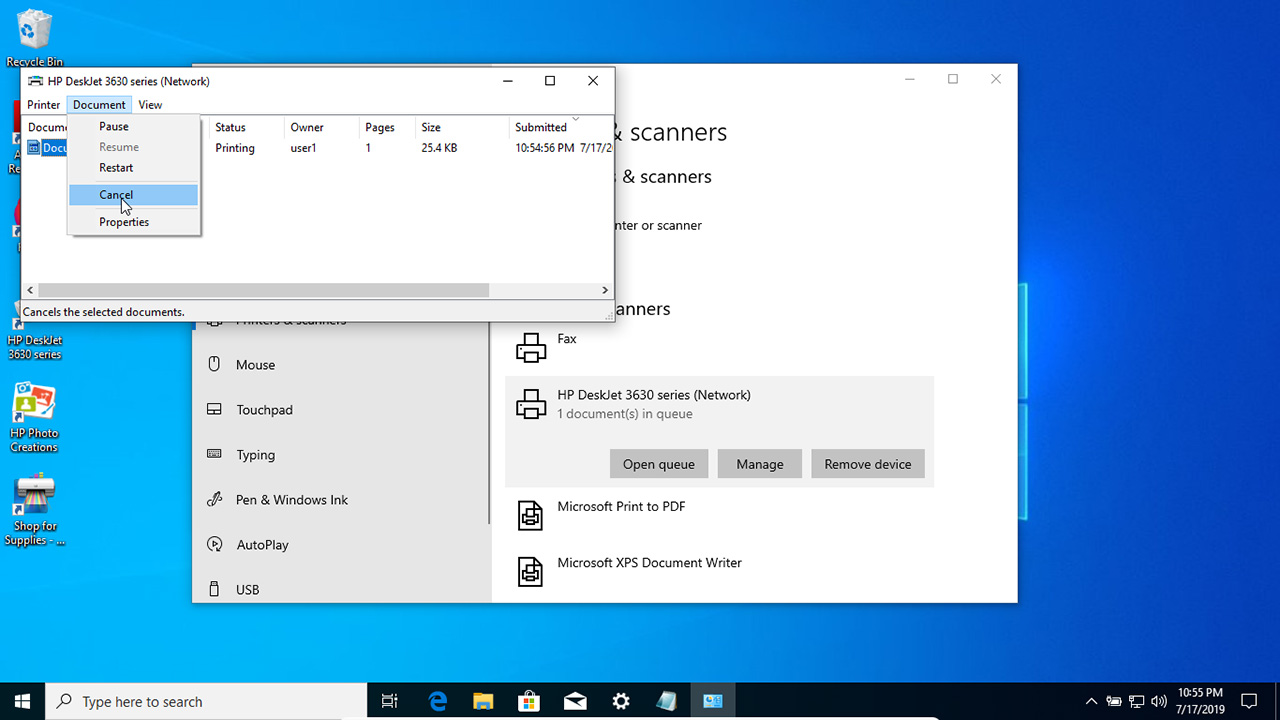The height and width of the screenshot is (720, 1280).
Task: Select USB in the Settings sidebar
Action: [x=340, y=590]
